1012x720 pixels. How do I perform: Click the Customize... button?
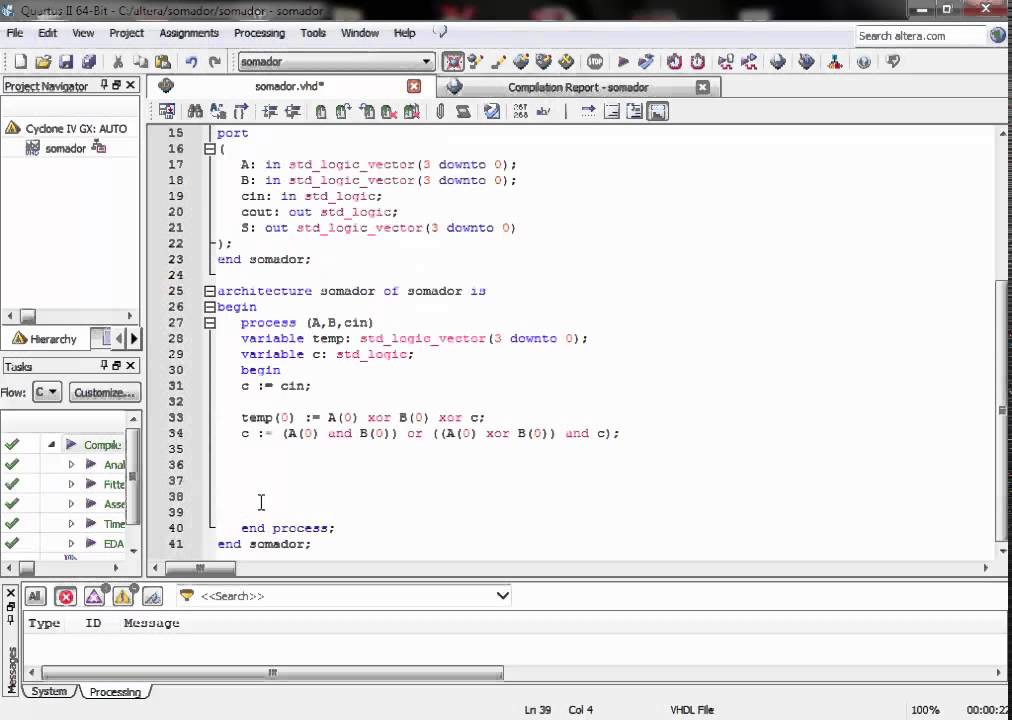[x=105, y=392]
